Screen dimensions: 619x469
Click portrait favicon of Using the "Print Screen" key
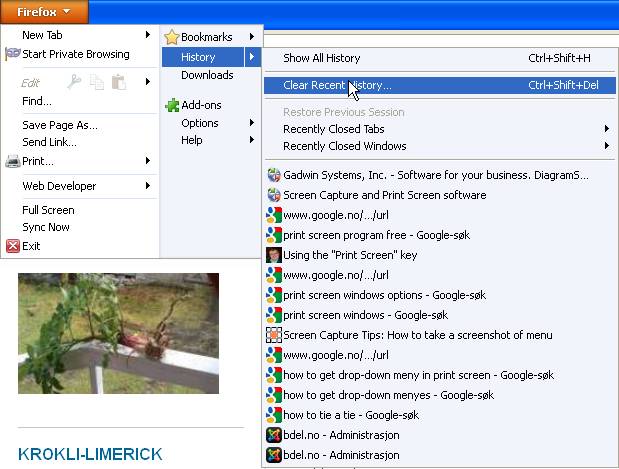pos(274,255)
